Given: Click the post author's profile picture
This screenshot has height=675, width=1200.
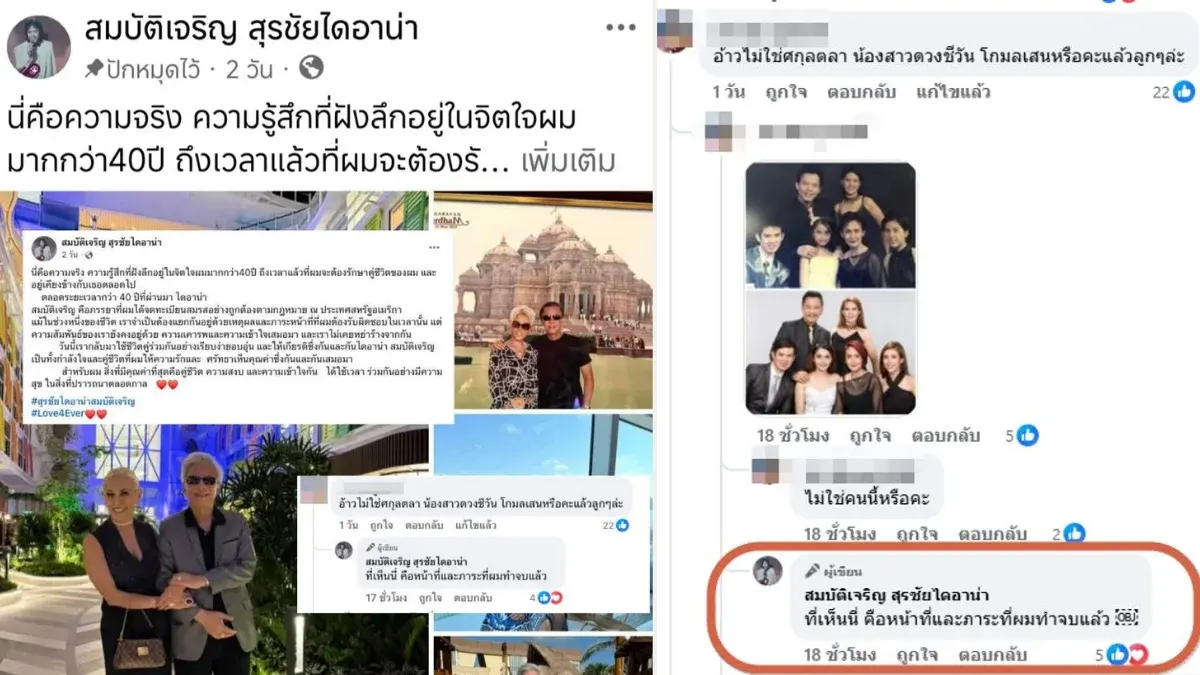Looking at the screenshot, I should pos(39,45).
